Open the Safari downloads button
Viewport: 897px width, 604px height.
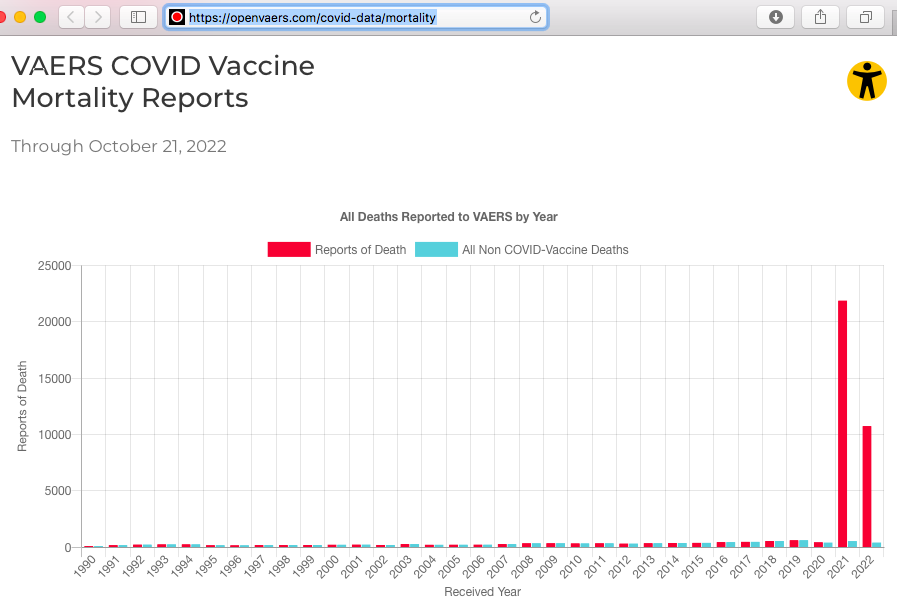(776, 17)
